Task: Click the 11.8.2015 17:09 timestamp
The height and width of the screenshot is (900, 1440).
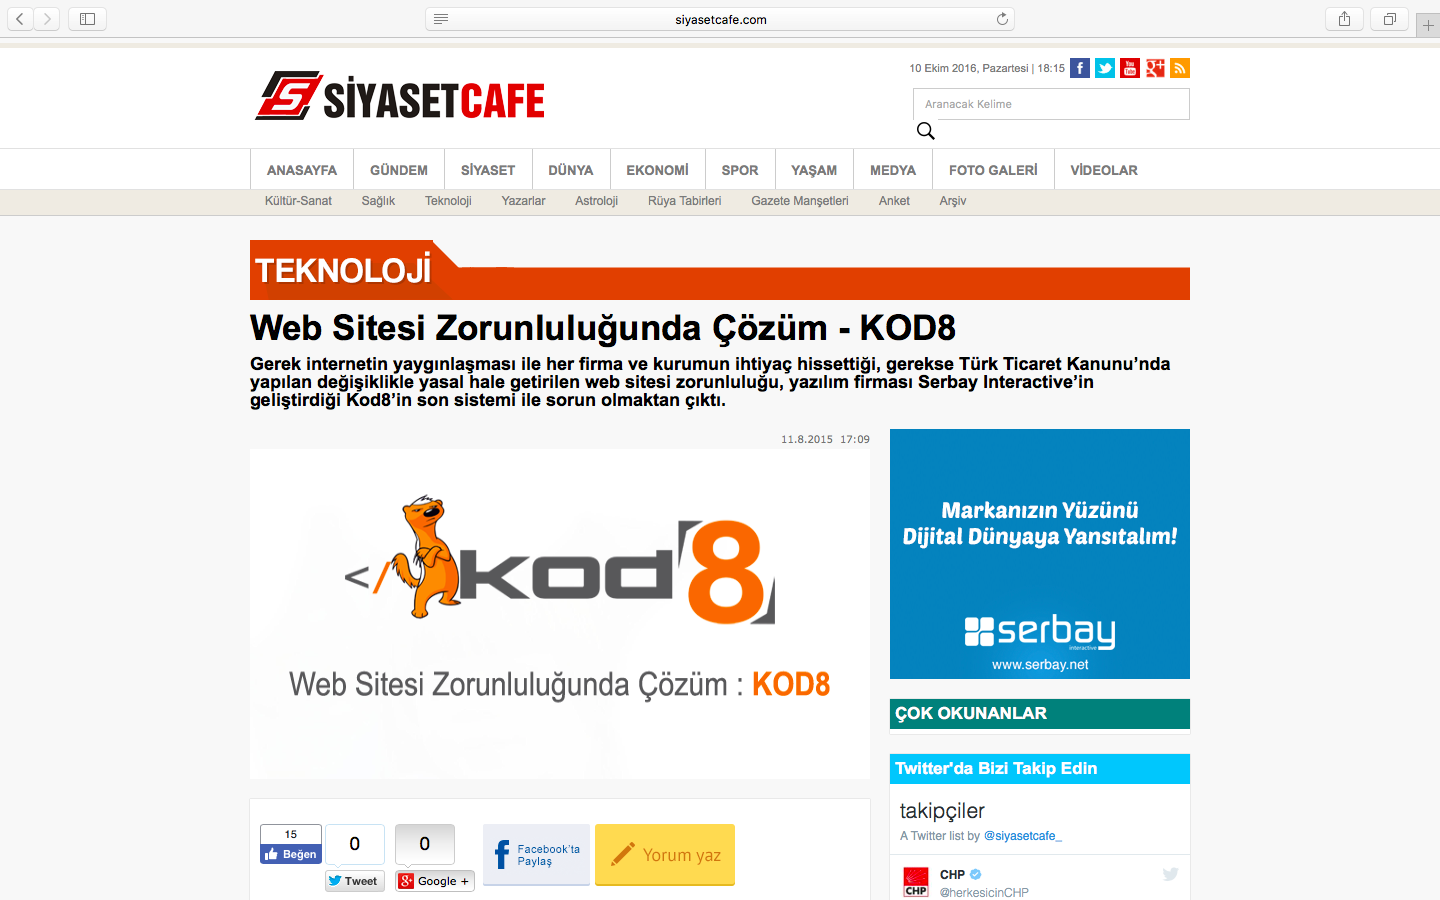Action: pyautogui.click(x=825, y=439)
